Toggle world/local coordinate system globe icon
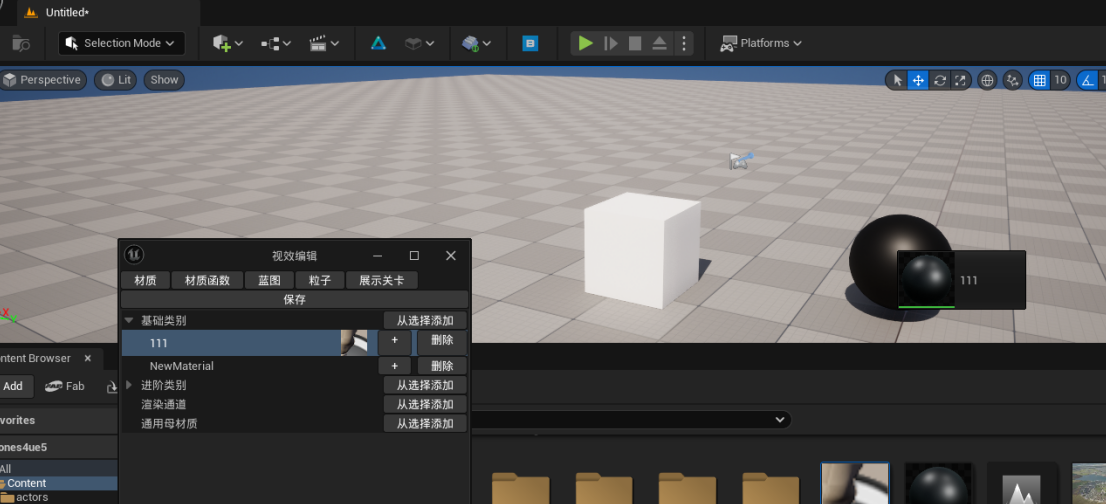This screenshot has width=1106, height=504. pyautogui.click(x=988, y=80)
